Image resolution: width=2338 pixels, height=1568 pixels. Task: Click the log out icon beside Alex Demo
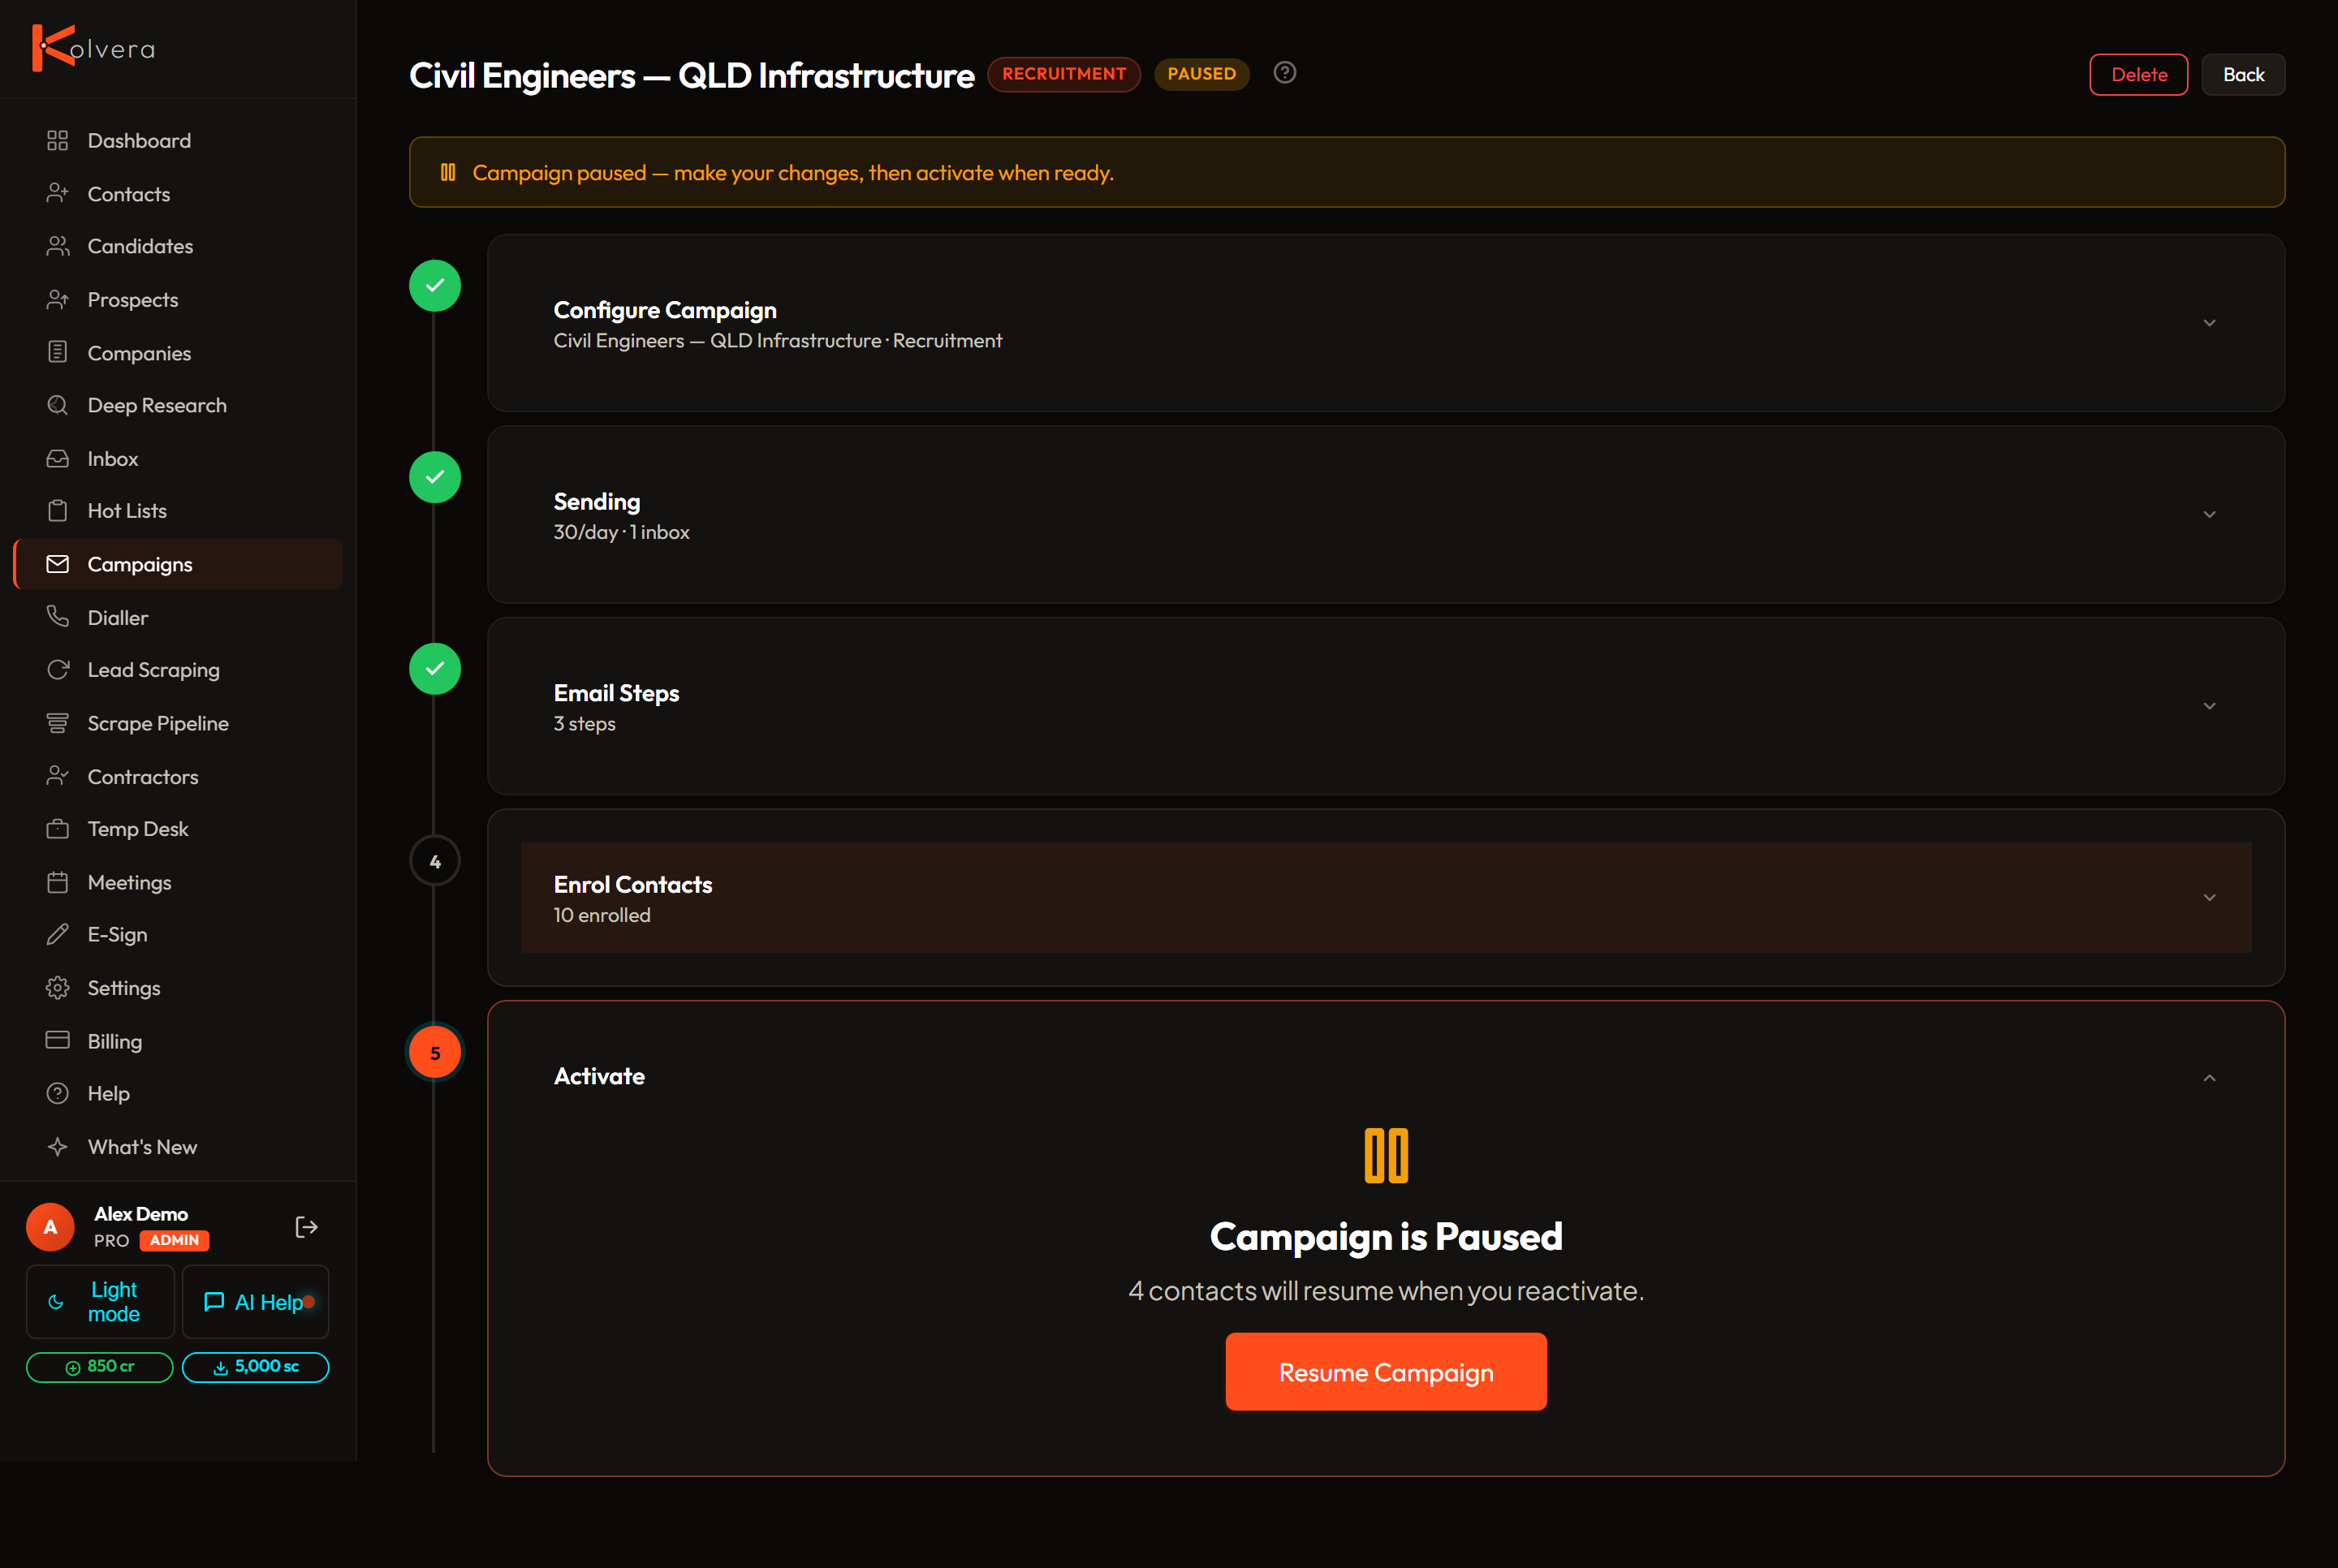[306, 1227]
